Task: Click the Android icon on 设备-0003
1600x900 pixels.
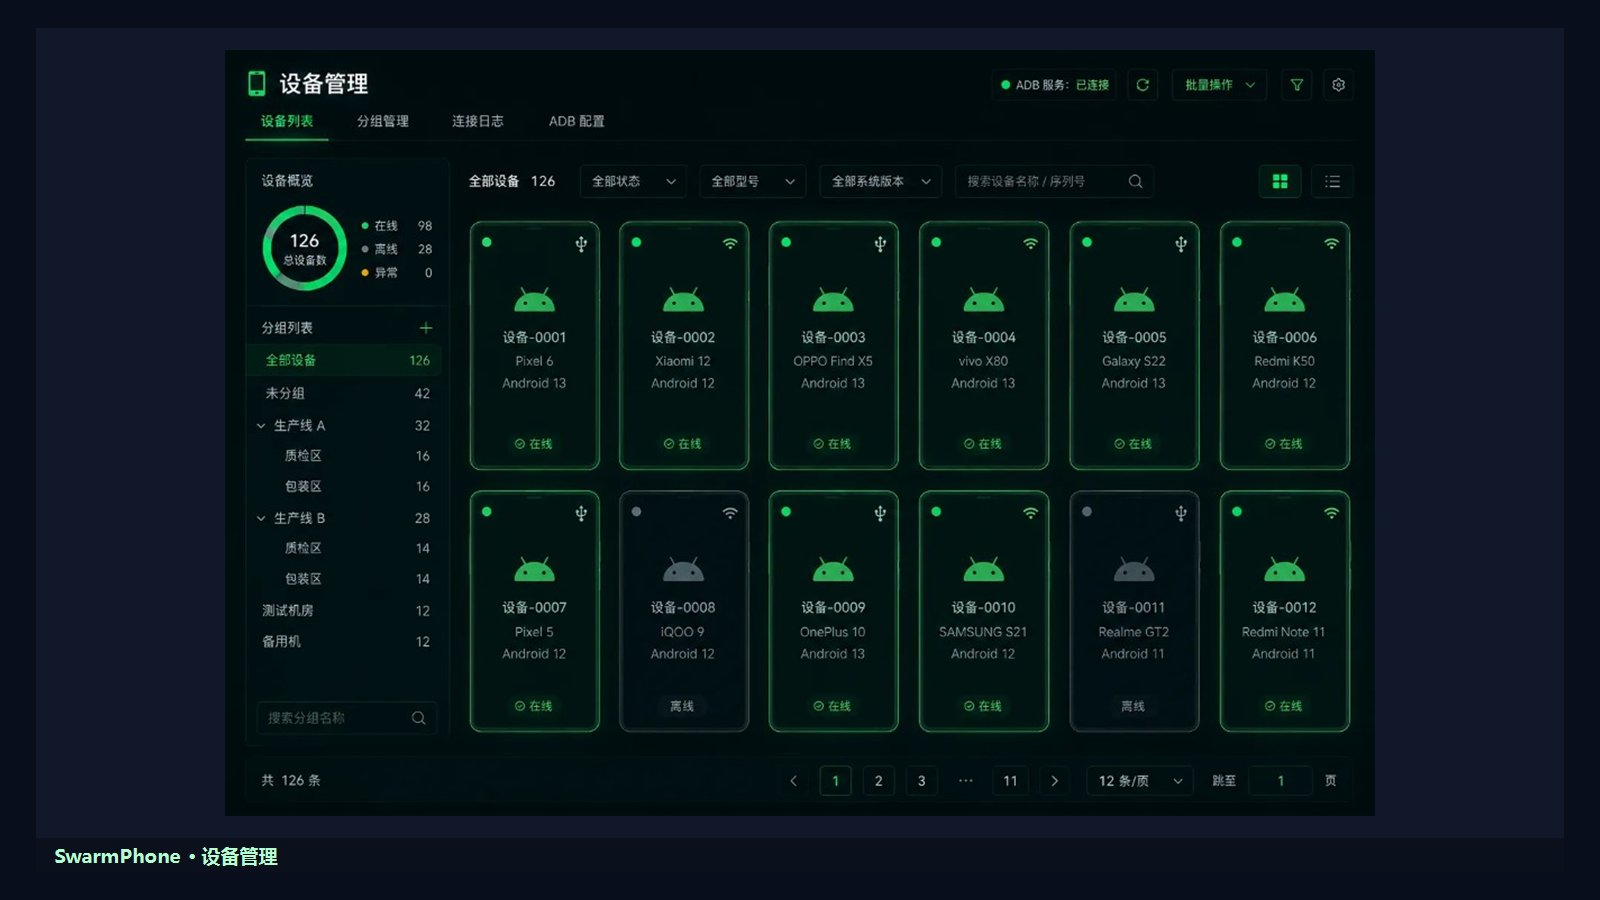Action: [x=833, y=299]
